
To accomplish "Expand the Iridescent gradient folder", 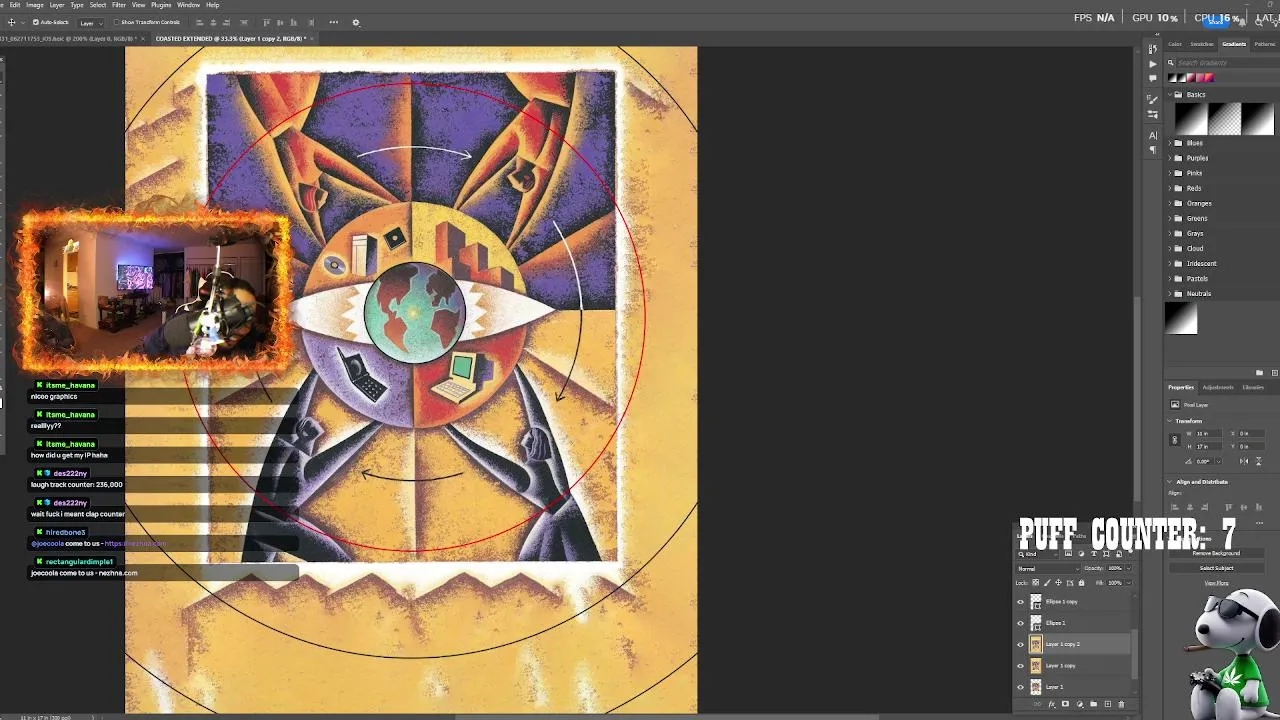I will pos(1170,263).
